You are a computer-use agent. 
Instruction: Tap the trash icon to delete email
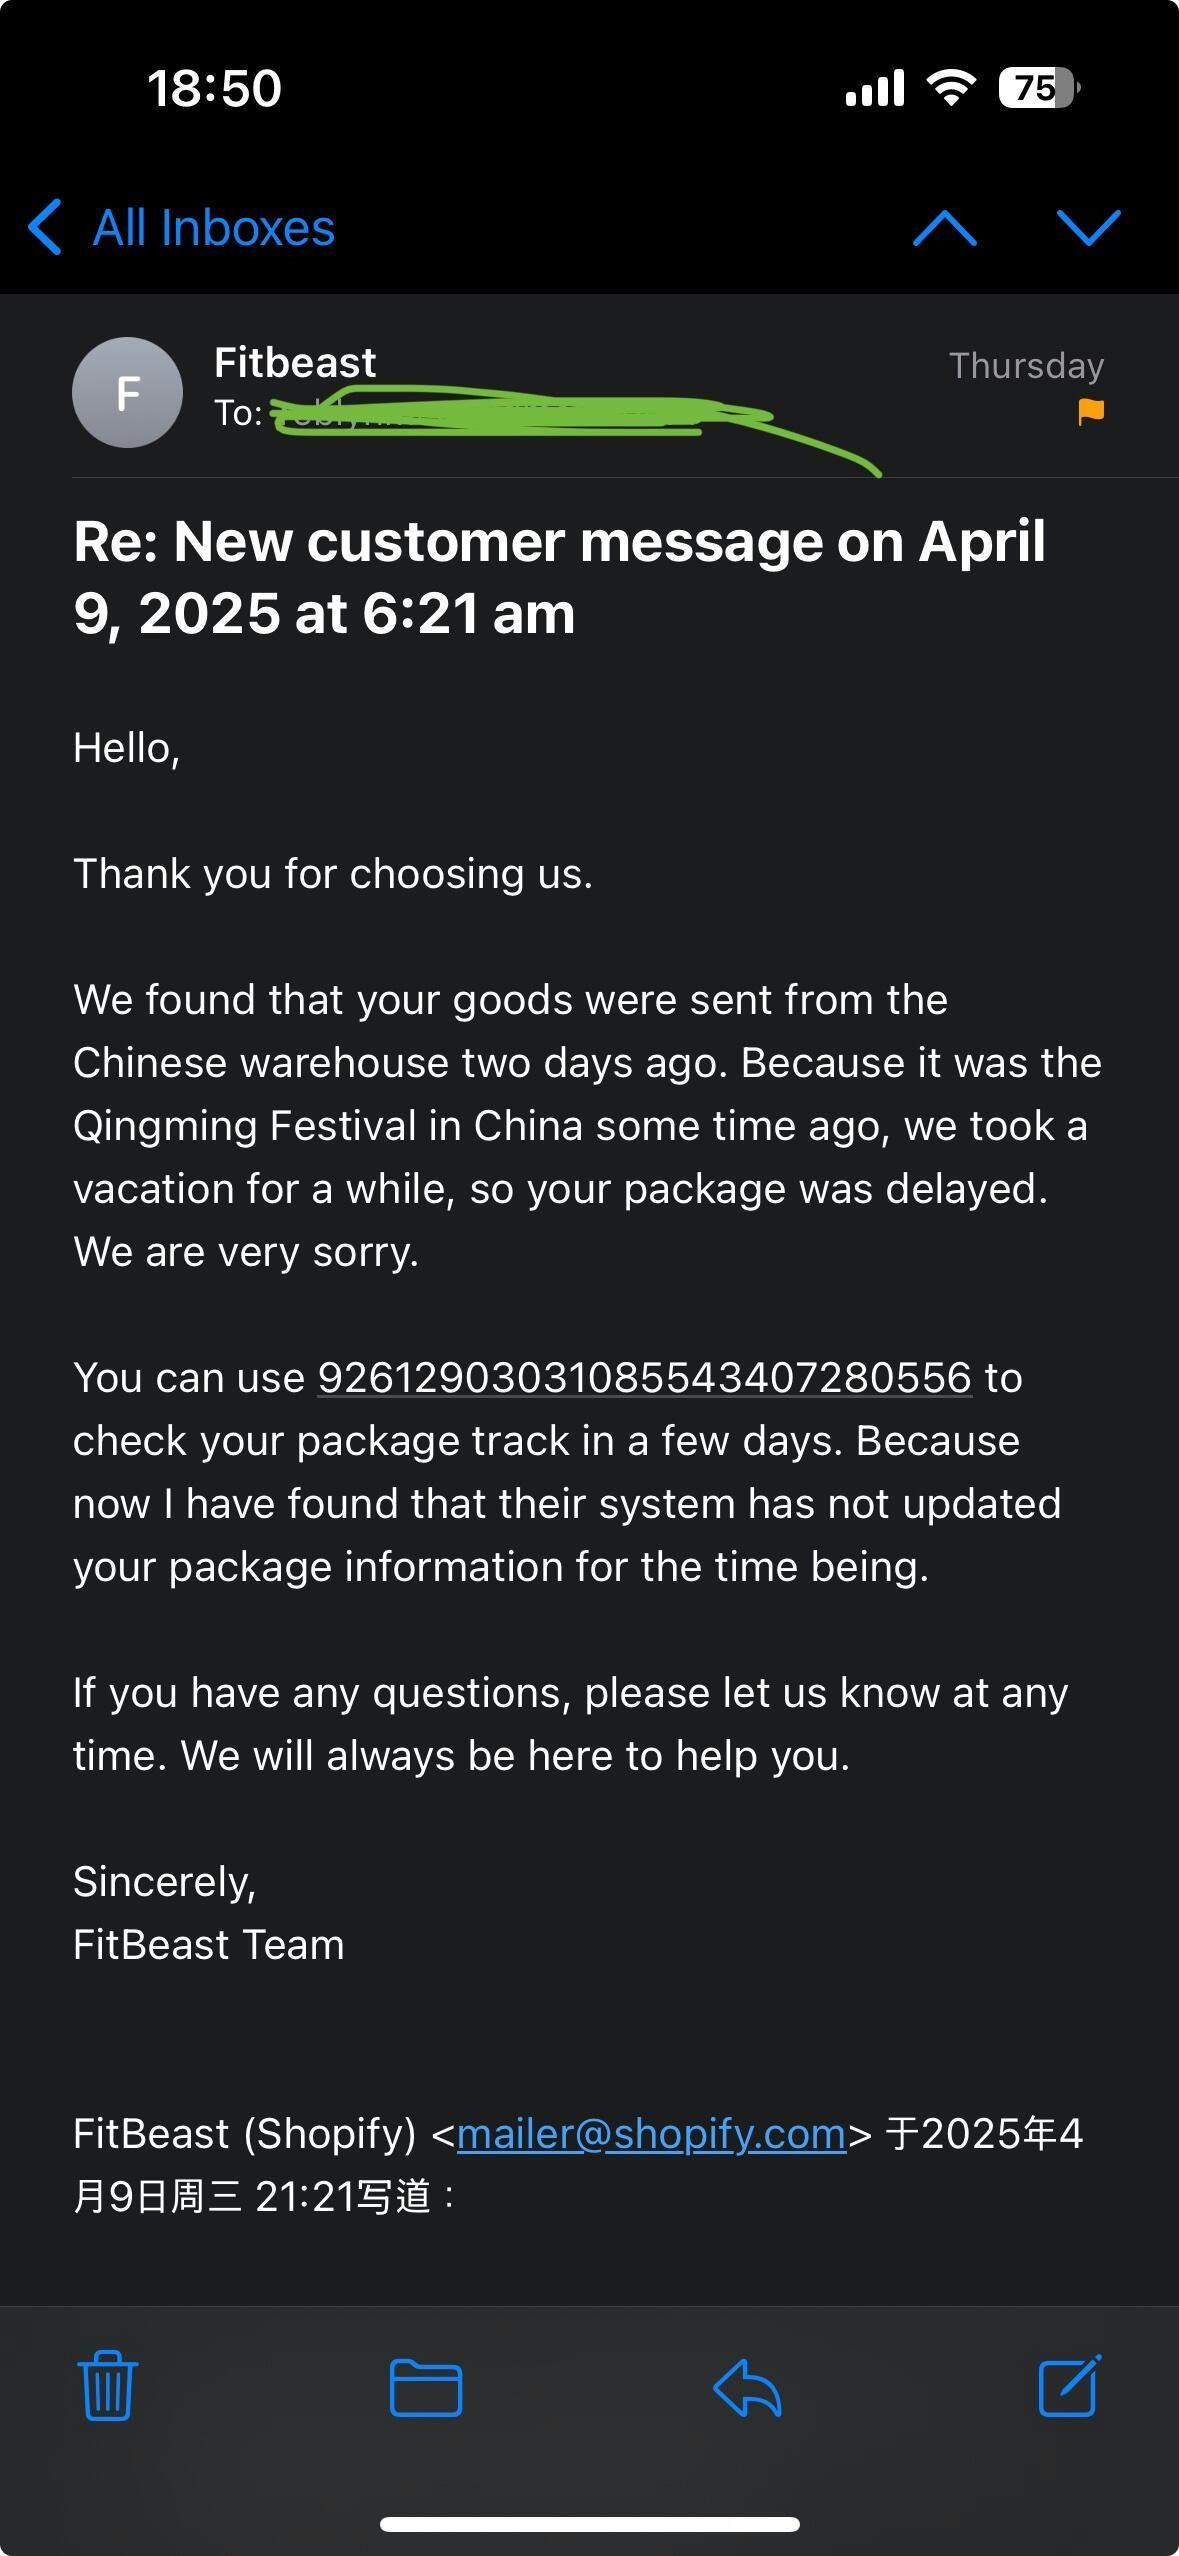point(107,2386)
